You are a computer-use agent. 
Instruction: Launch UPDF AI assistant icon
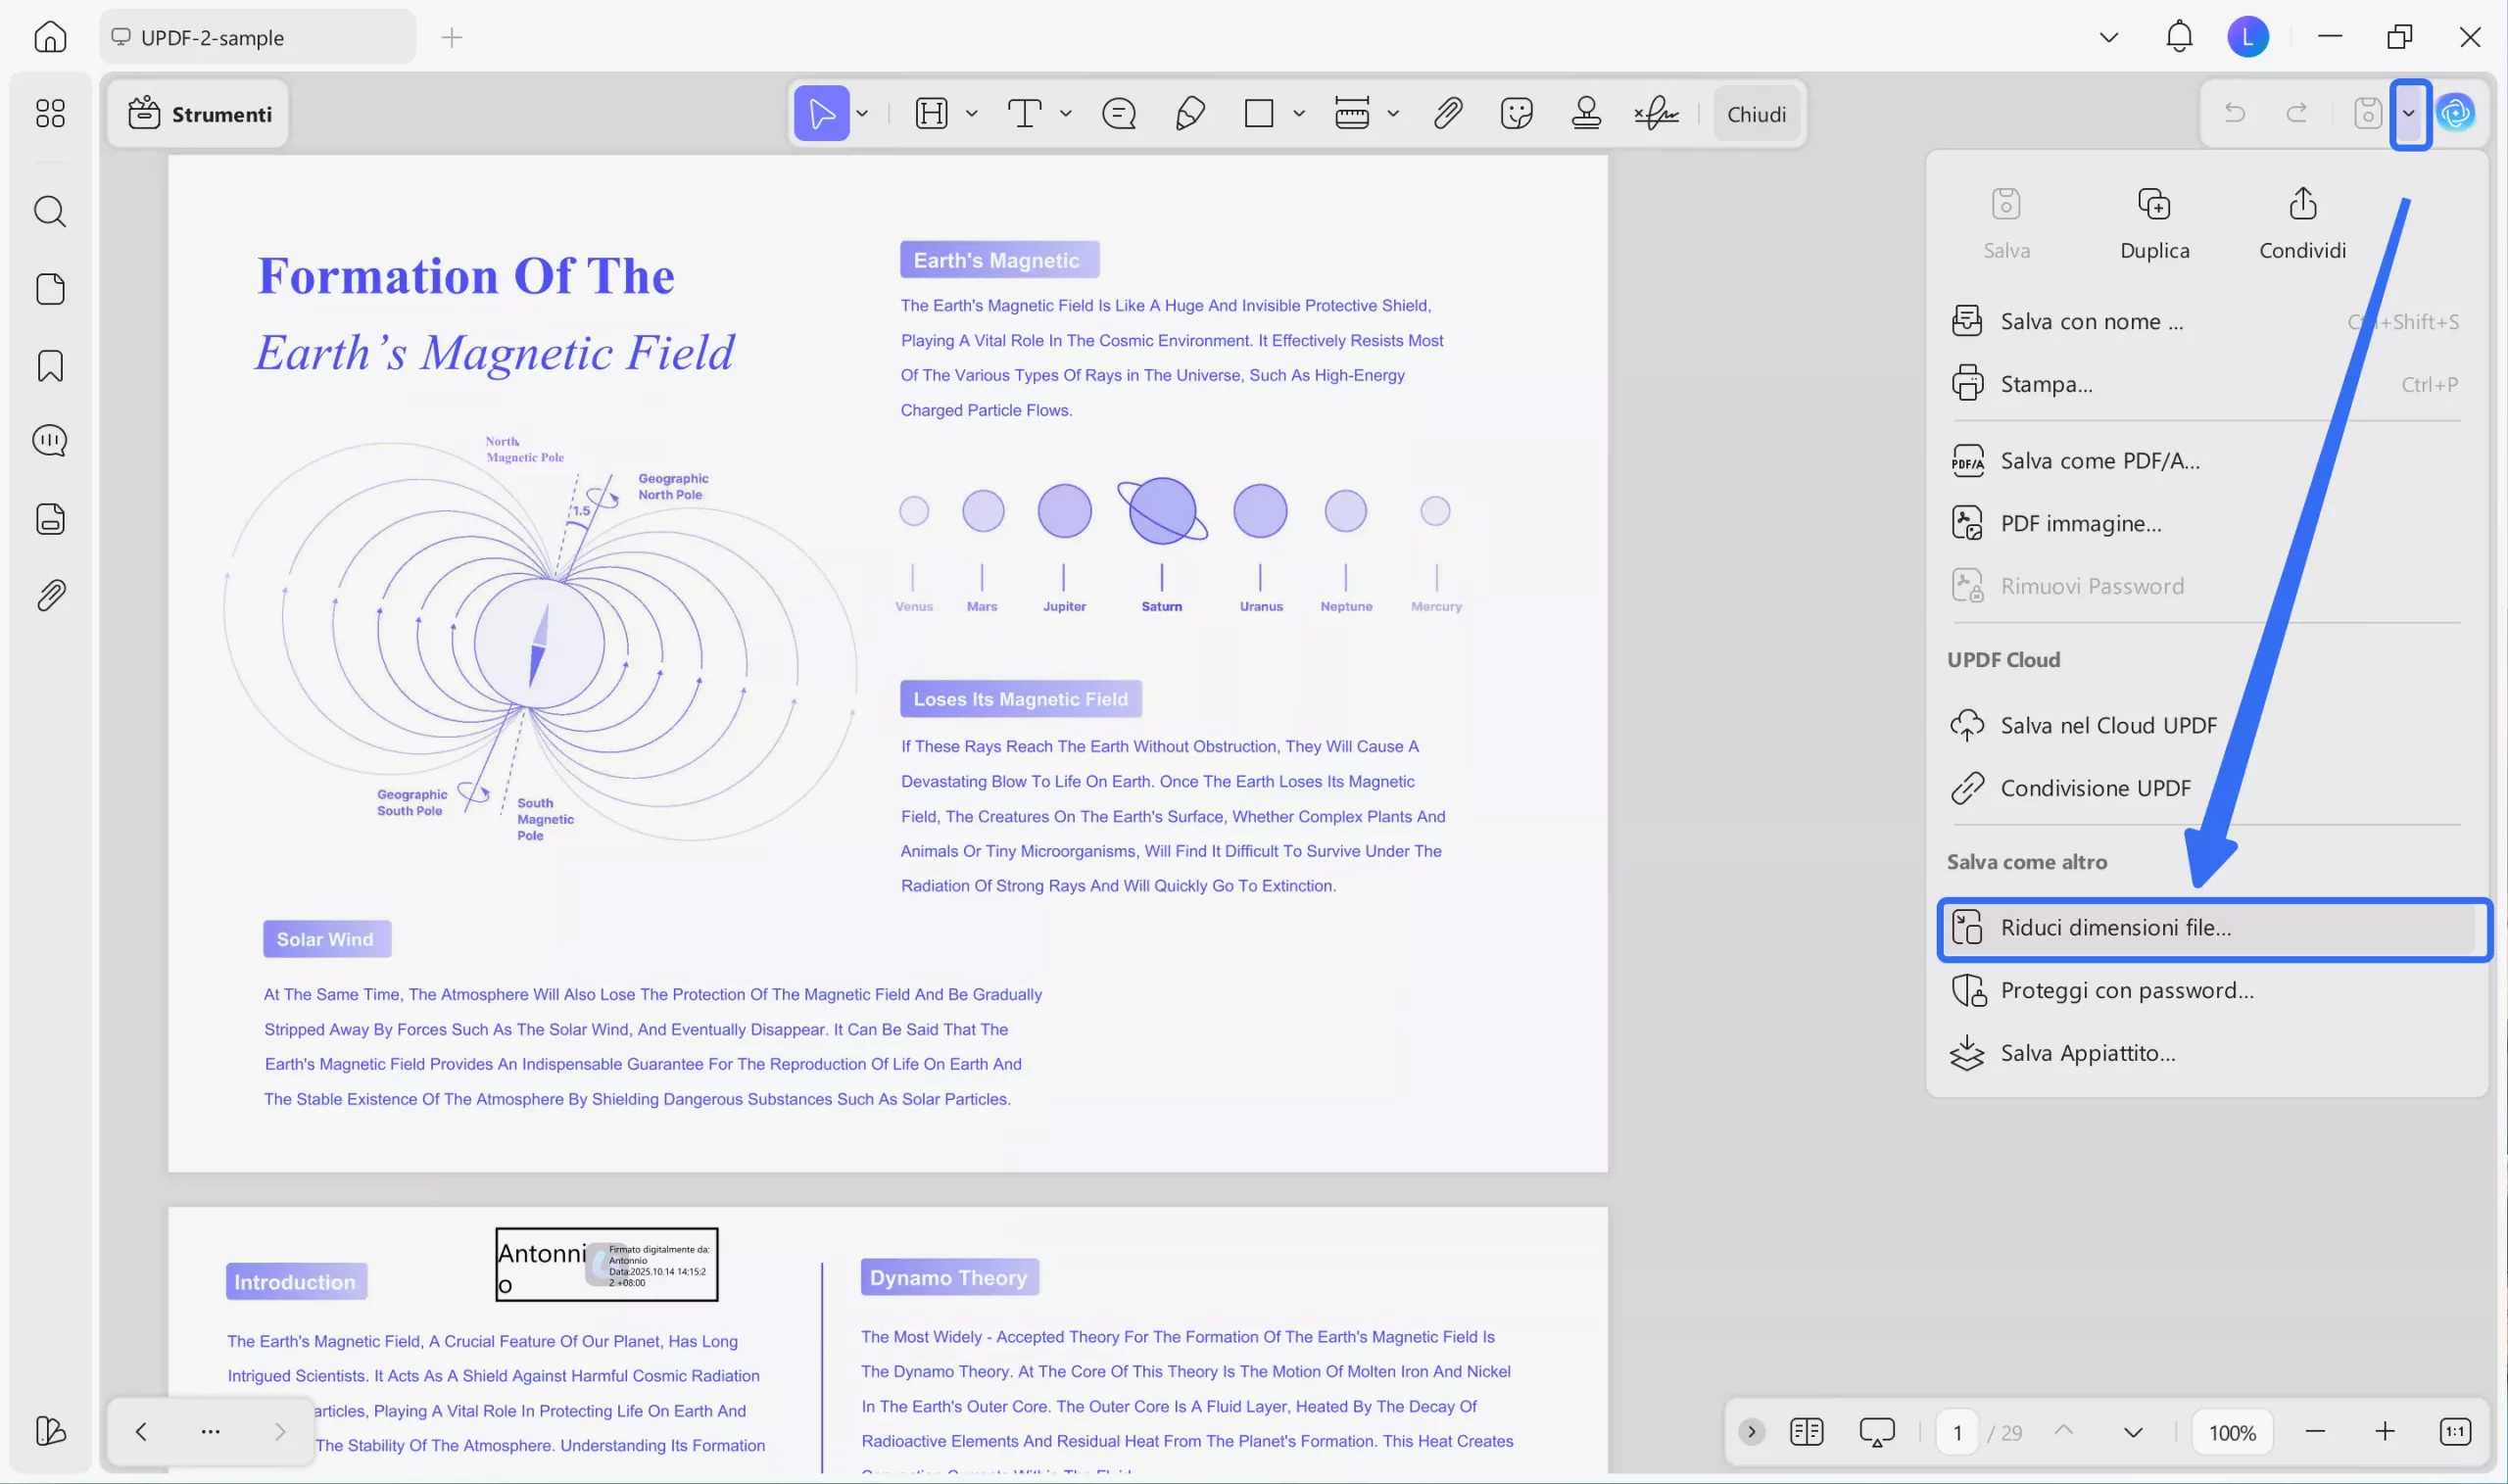[2455, 114]
